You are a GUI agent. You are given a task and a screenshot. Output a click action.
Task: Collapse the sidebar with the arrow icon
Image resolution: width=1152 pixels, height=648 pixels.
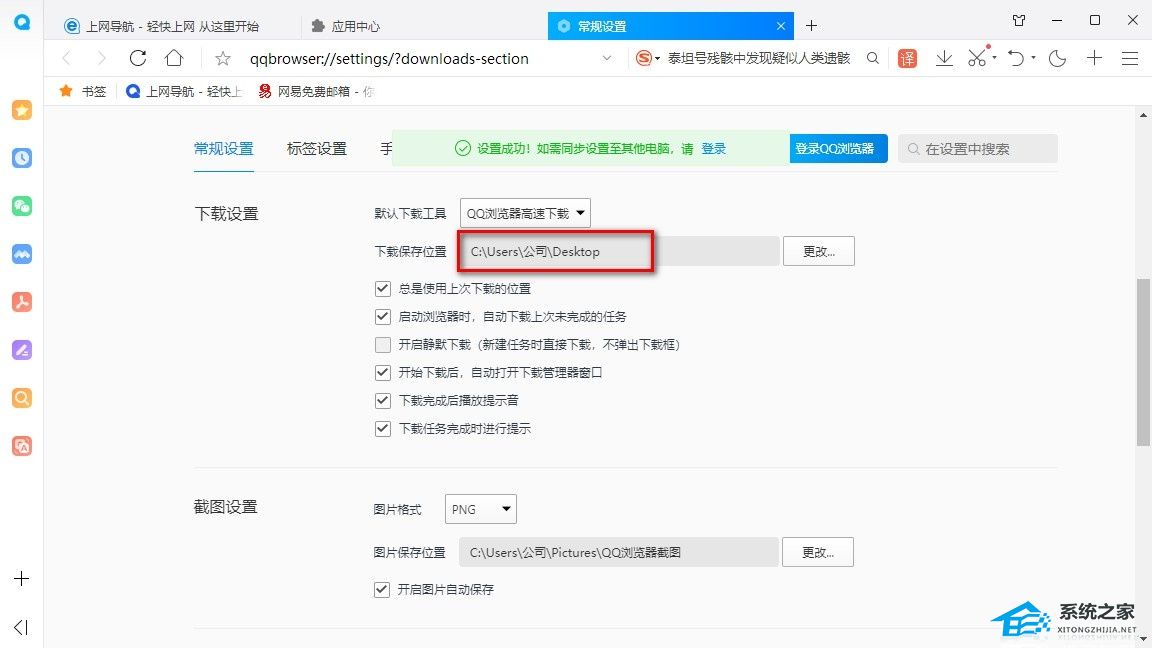(21, 627)
